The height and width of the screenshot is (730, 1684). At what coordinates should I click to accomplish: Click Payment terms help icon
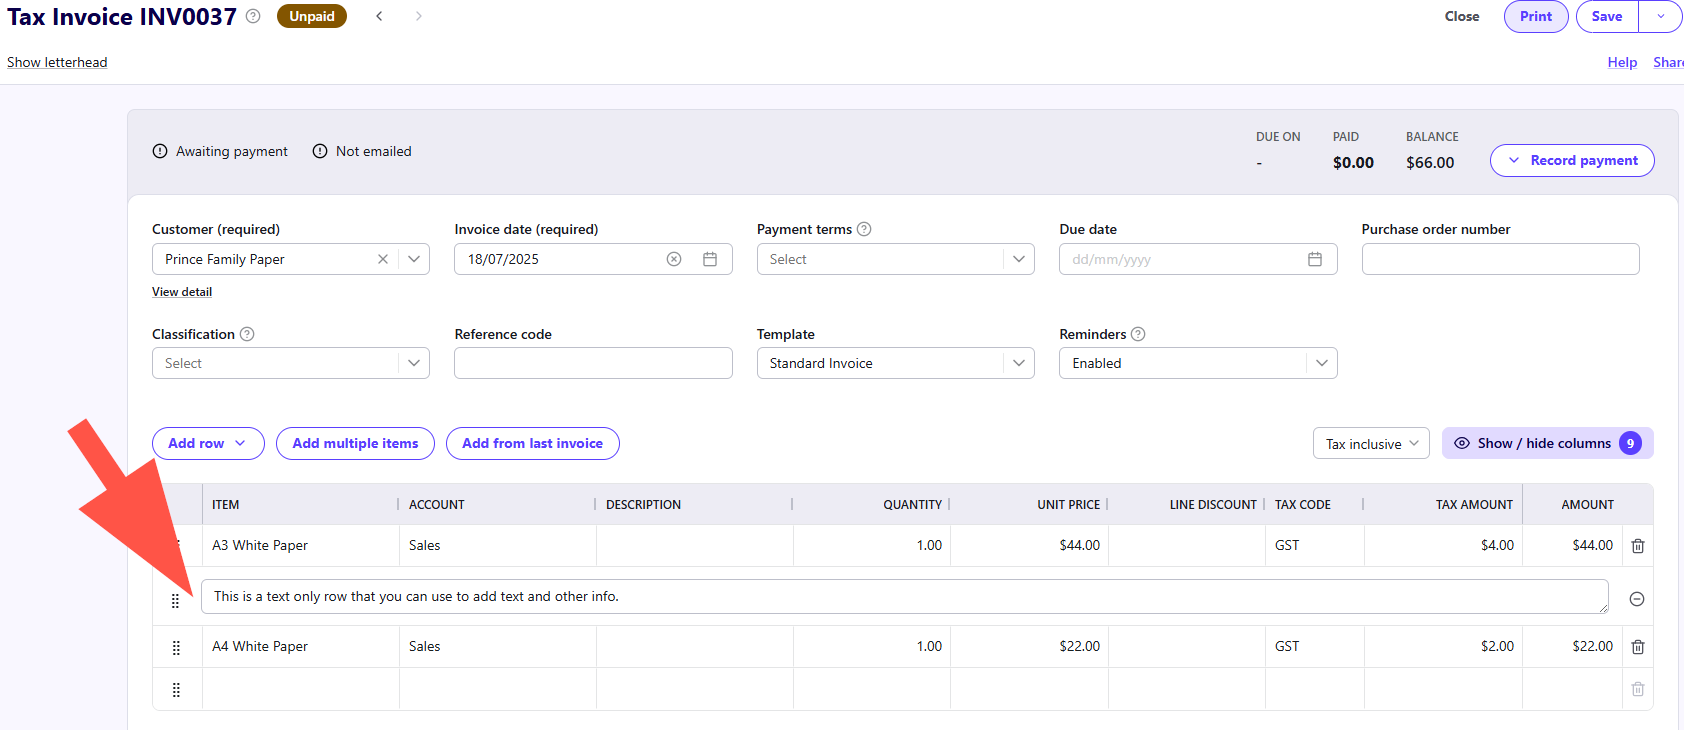point(864,229)
